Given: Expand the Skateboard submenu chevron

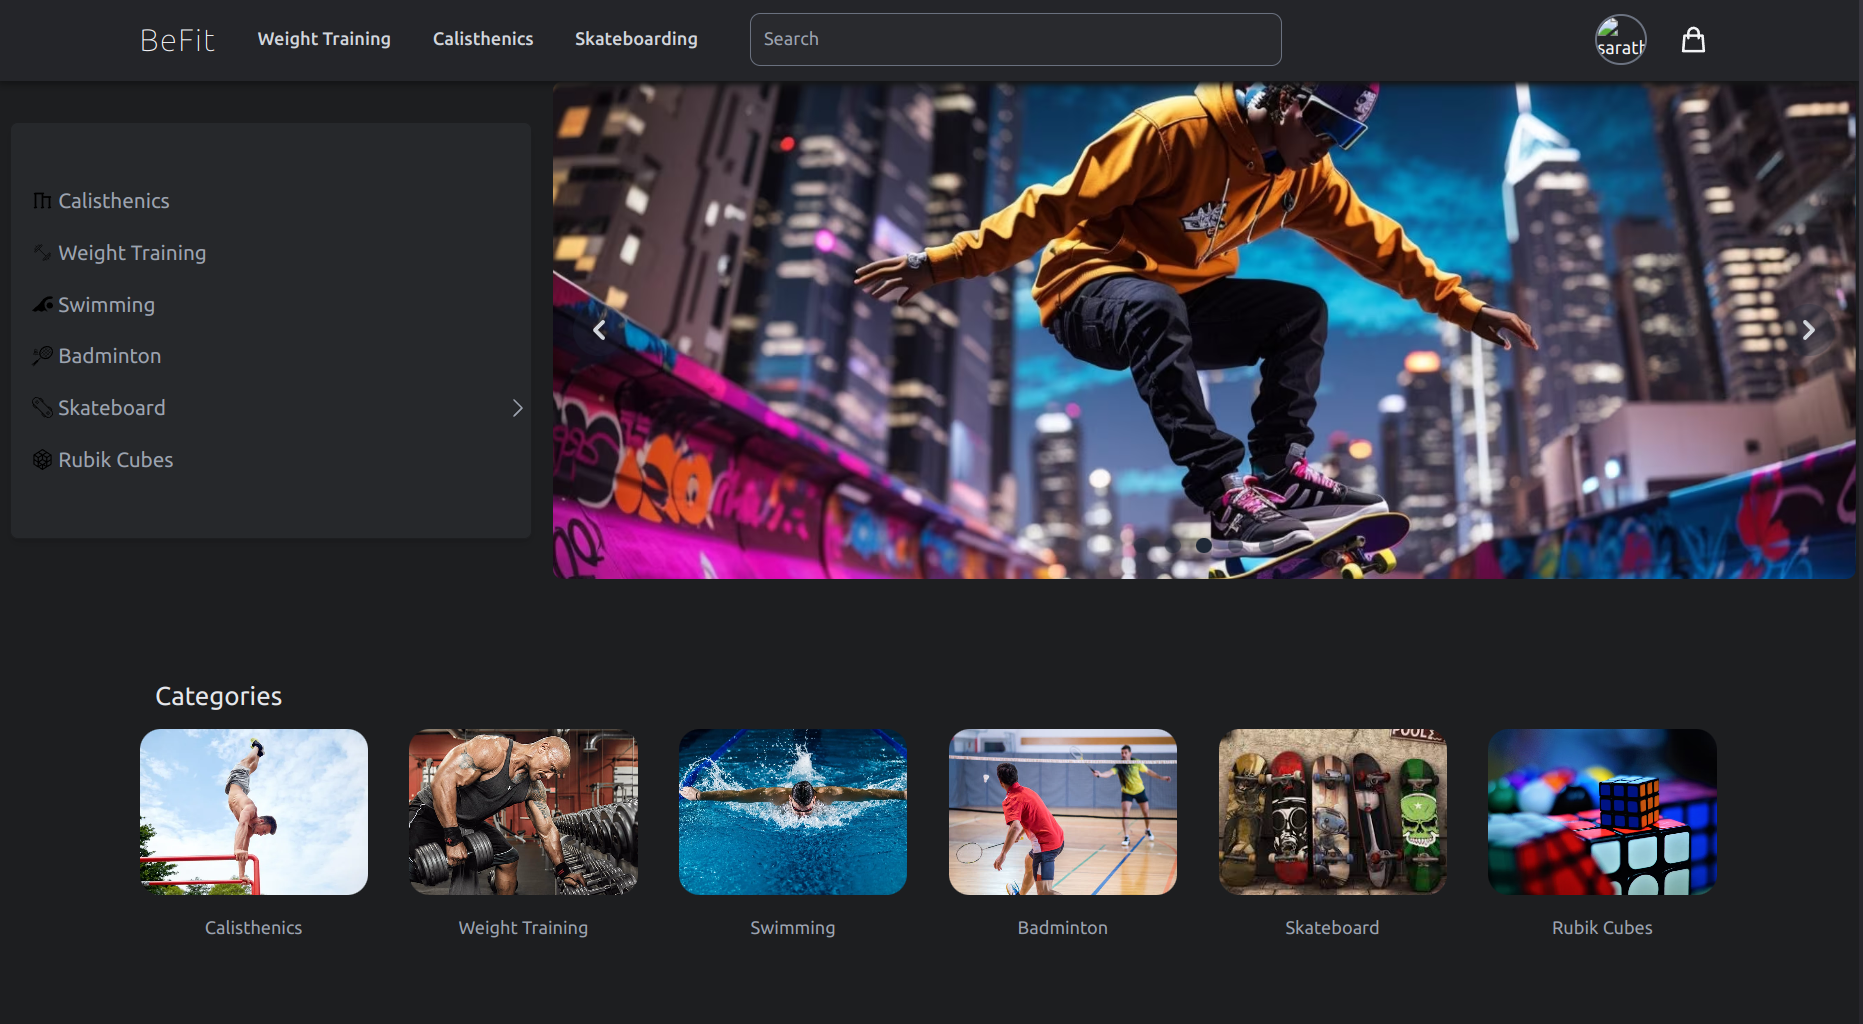Looking at the screenshot, I should [x=517, y=408].
